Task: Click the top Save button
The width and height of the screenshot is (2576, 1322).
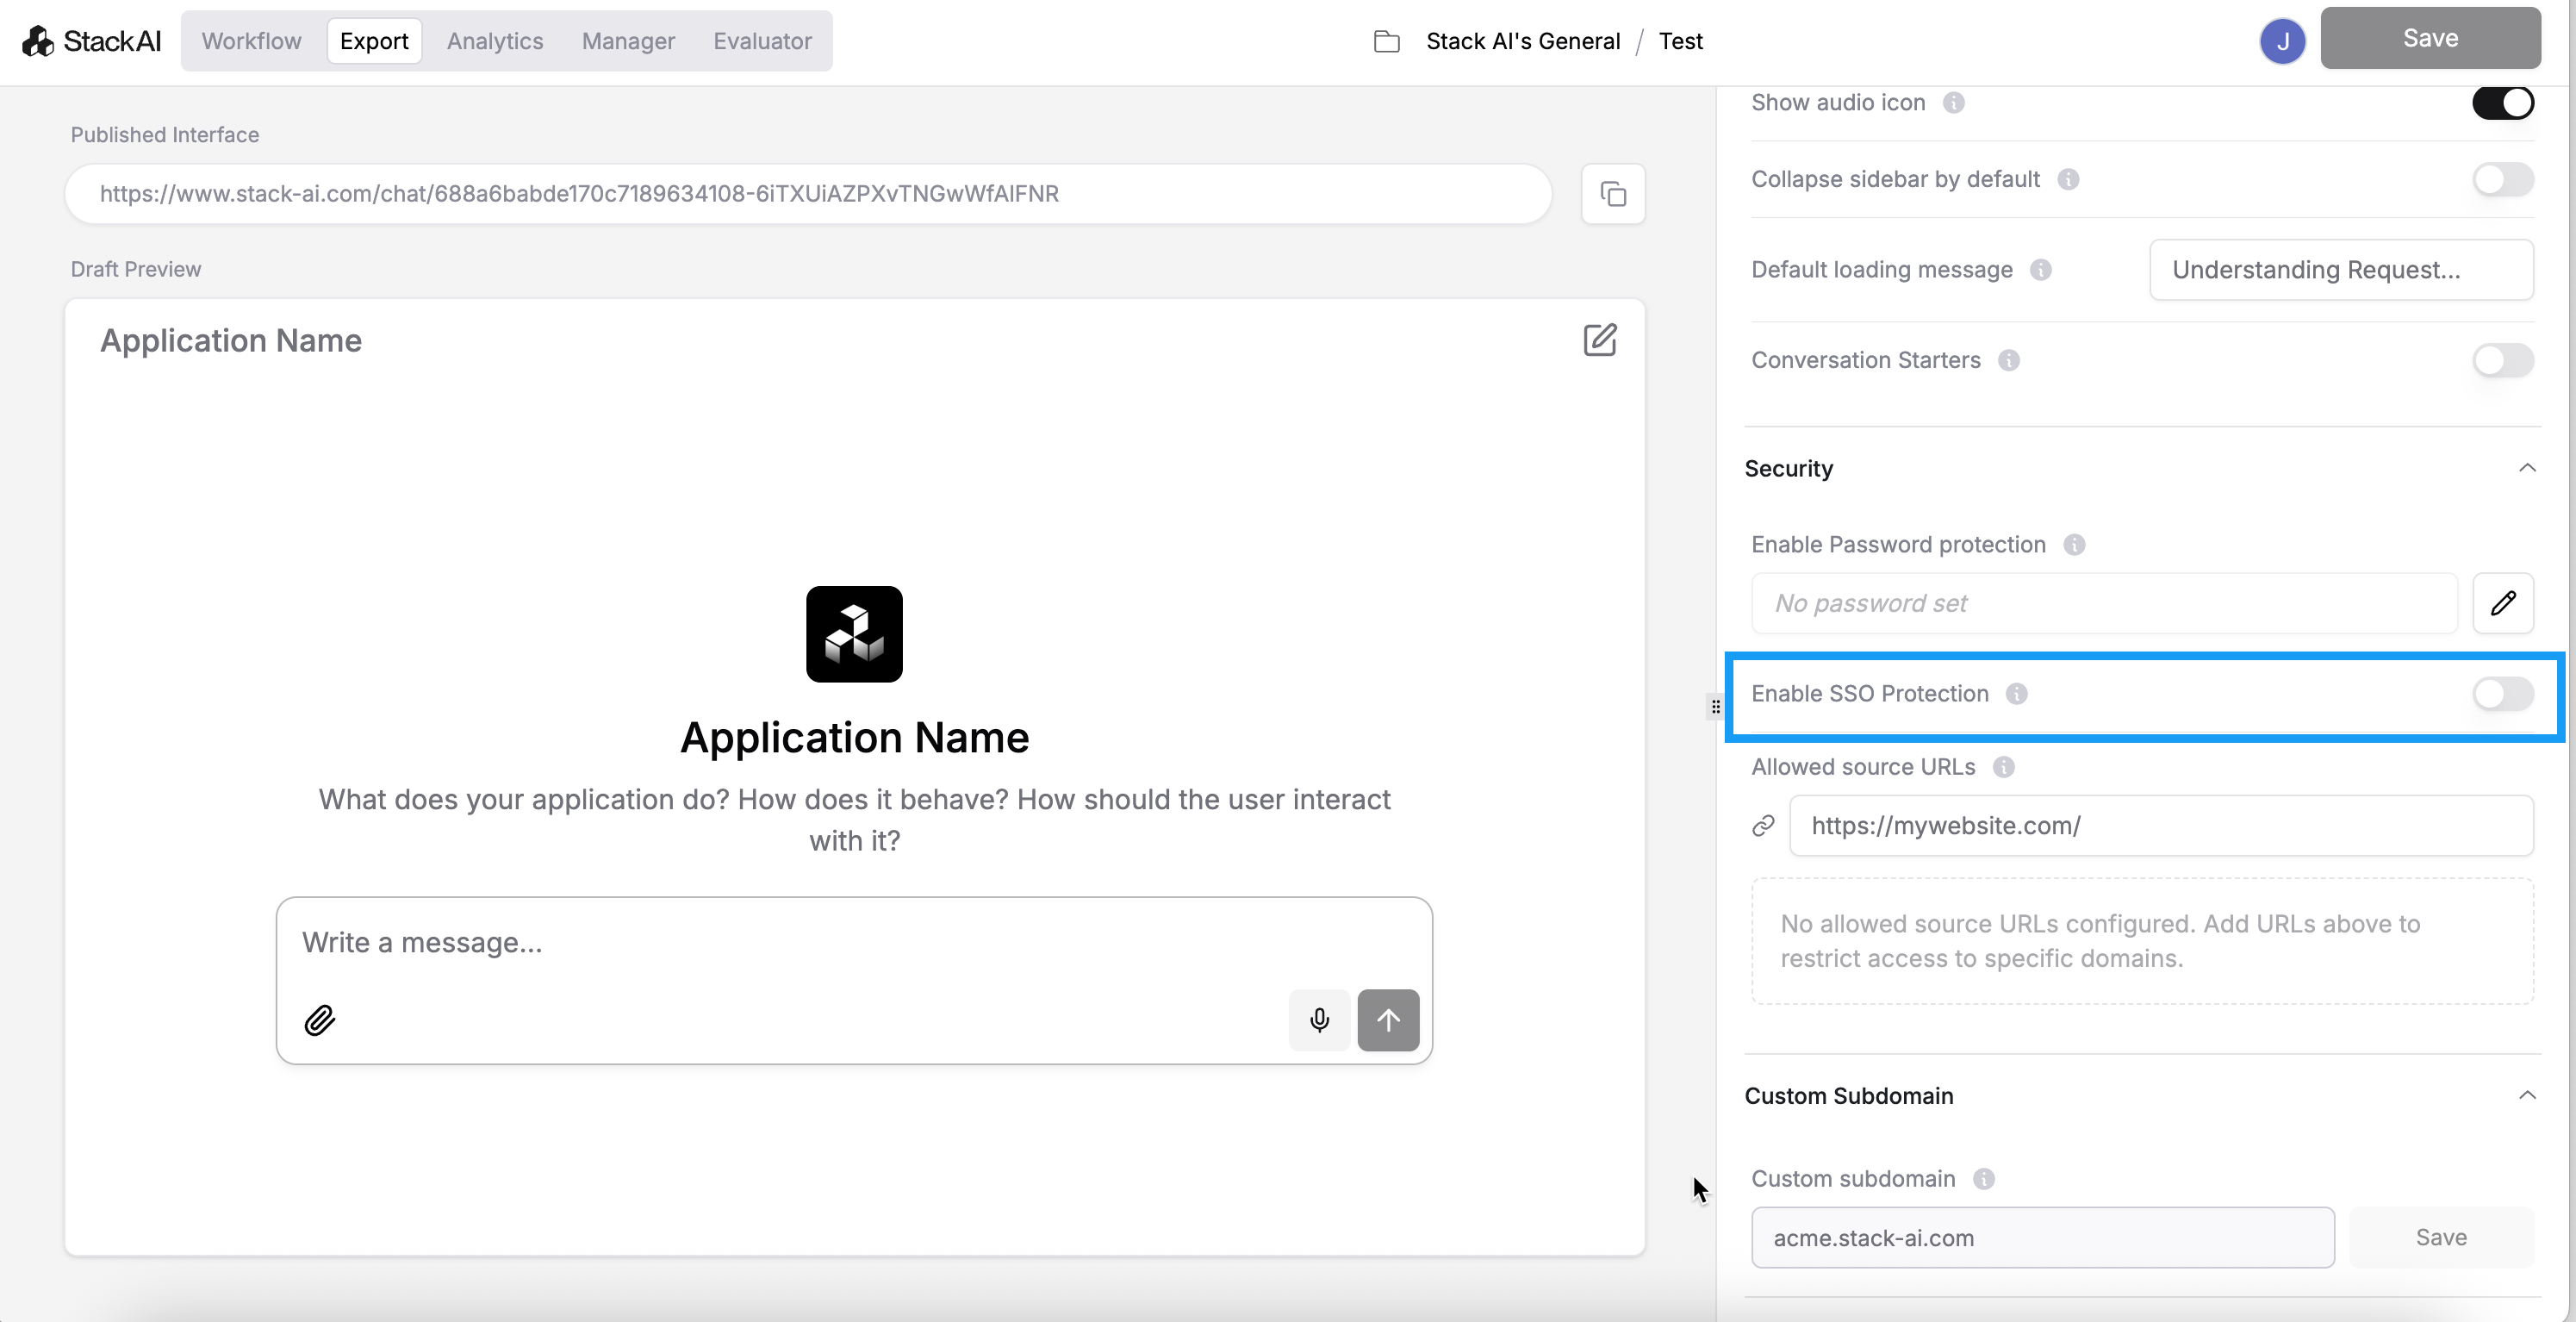Action: (x=2429, y=38)
